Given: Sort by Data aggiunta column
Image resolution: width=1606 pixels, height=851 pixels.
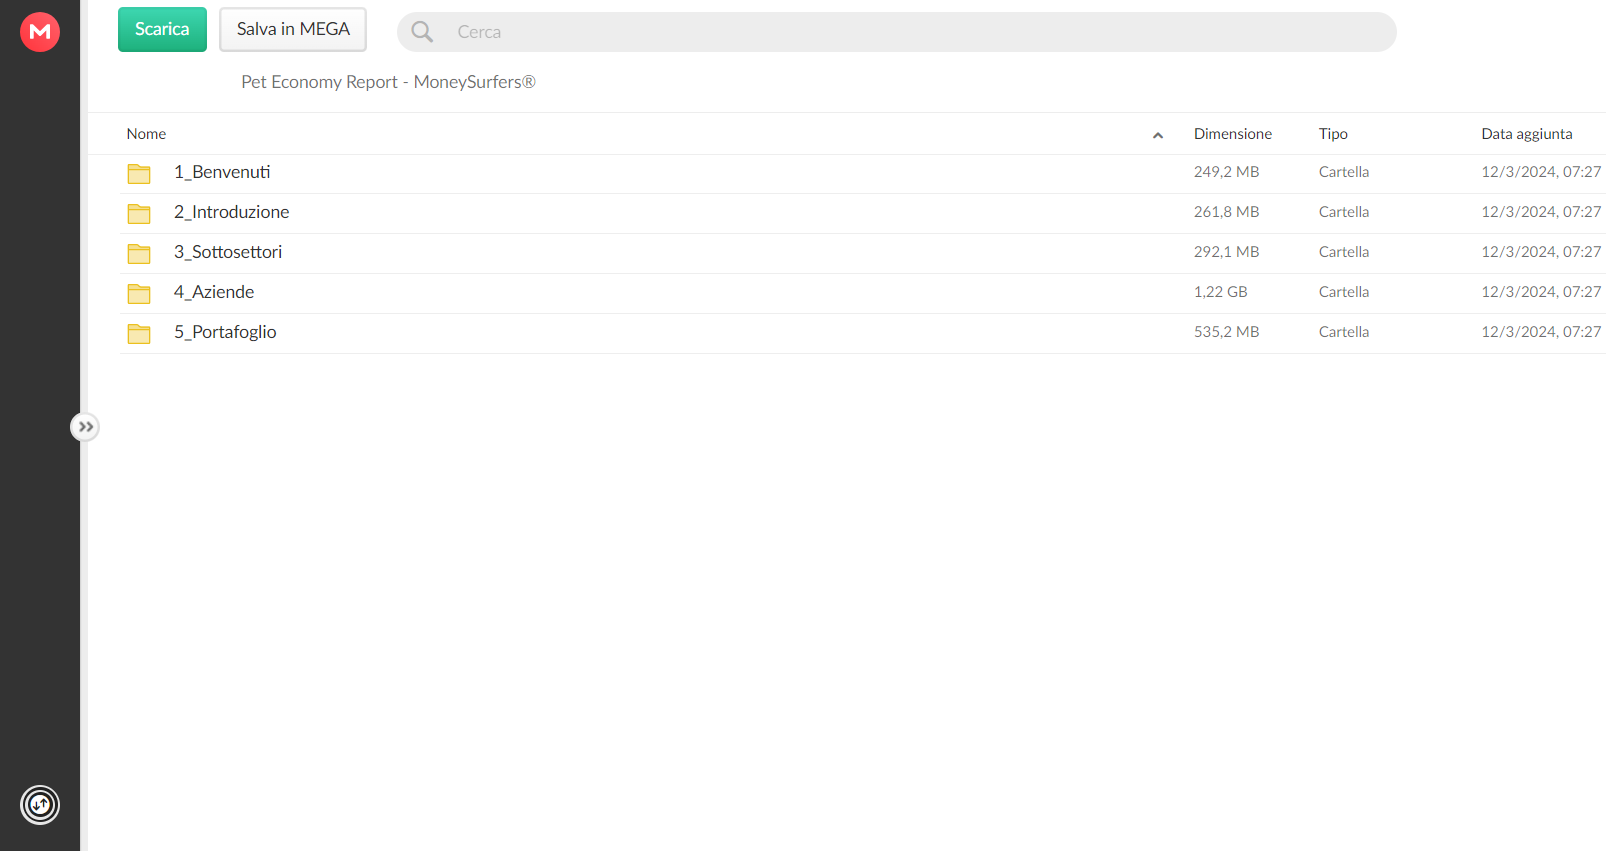Looking at the screenshot, I should (x=1526, y=134).
